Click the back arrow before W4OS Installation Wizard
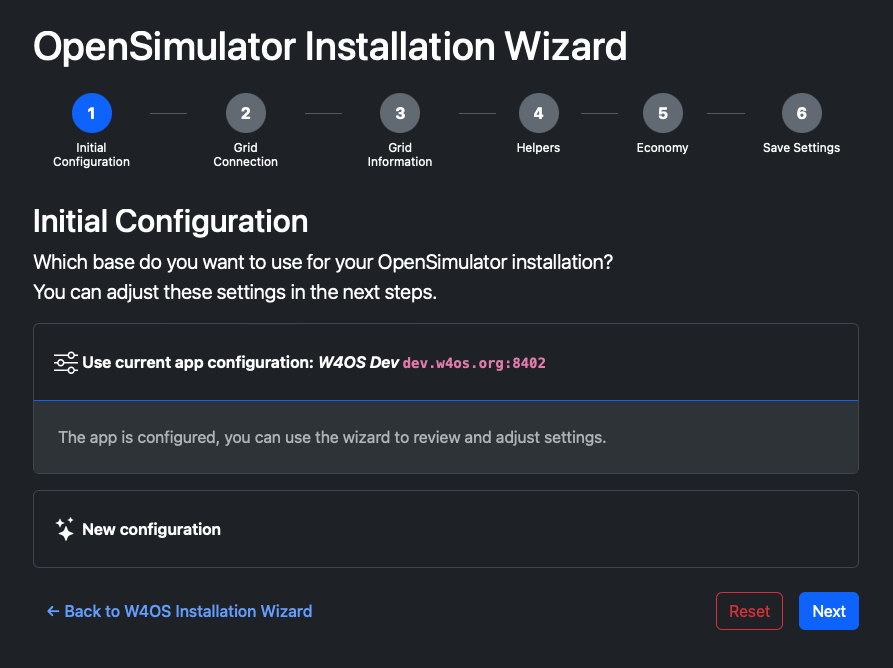 53,611
